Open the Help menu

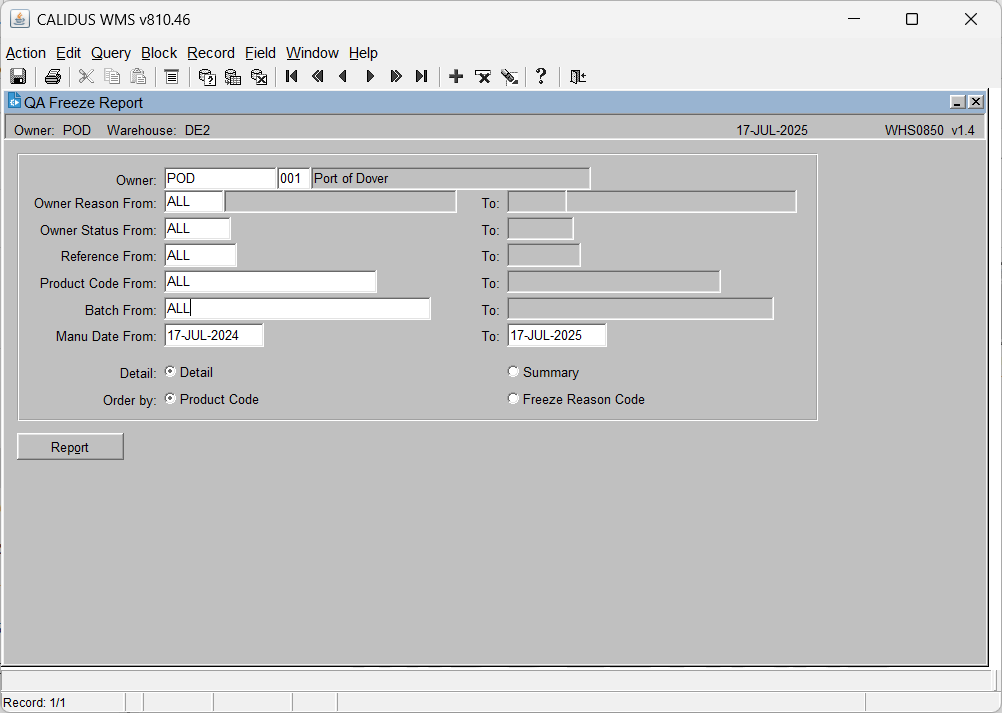[363, 53]
